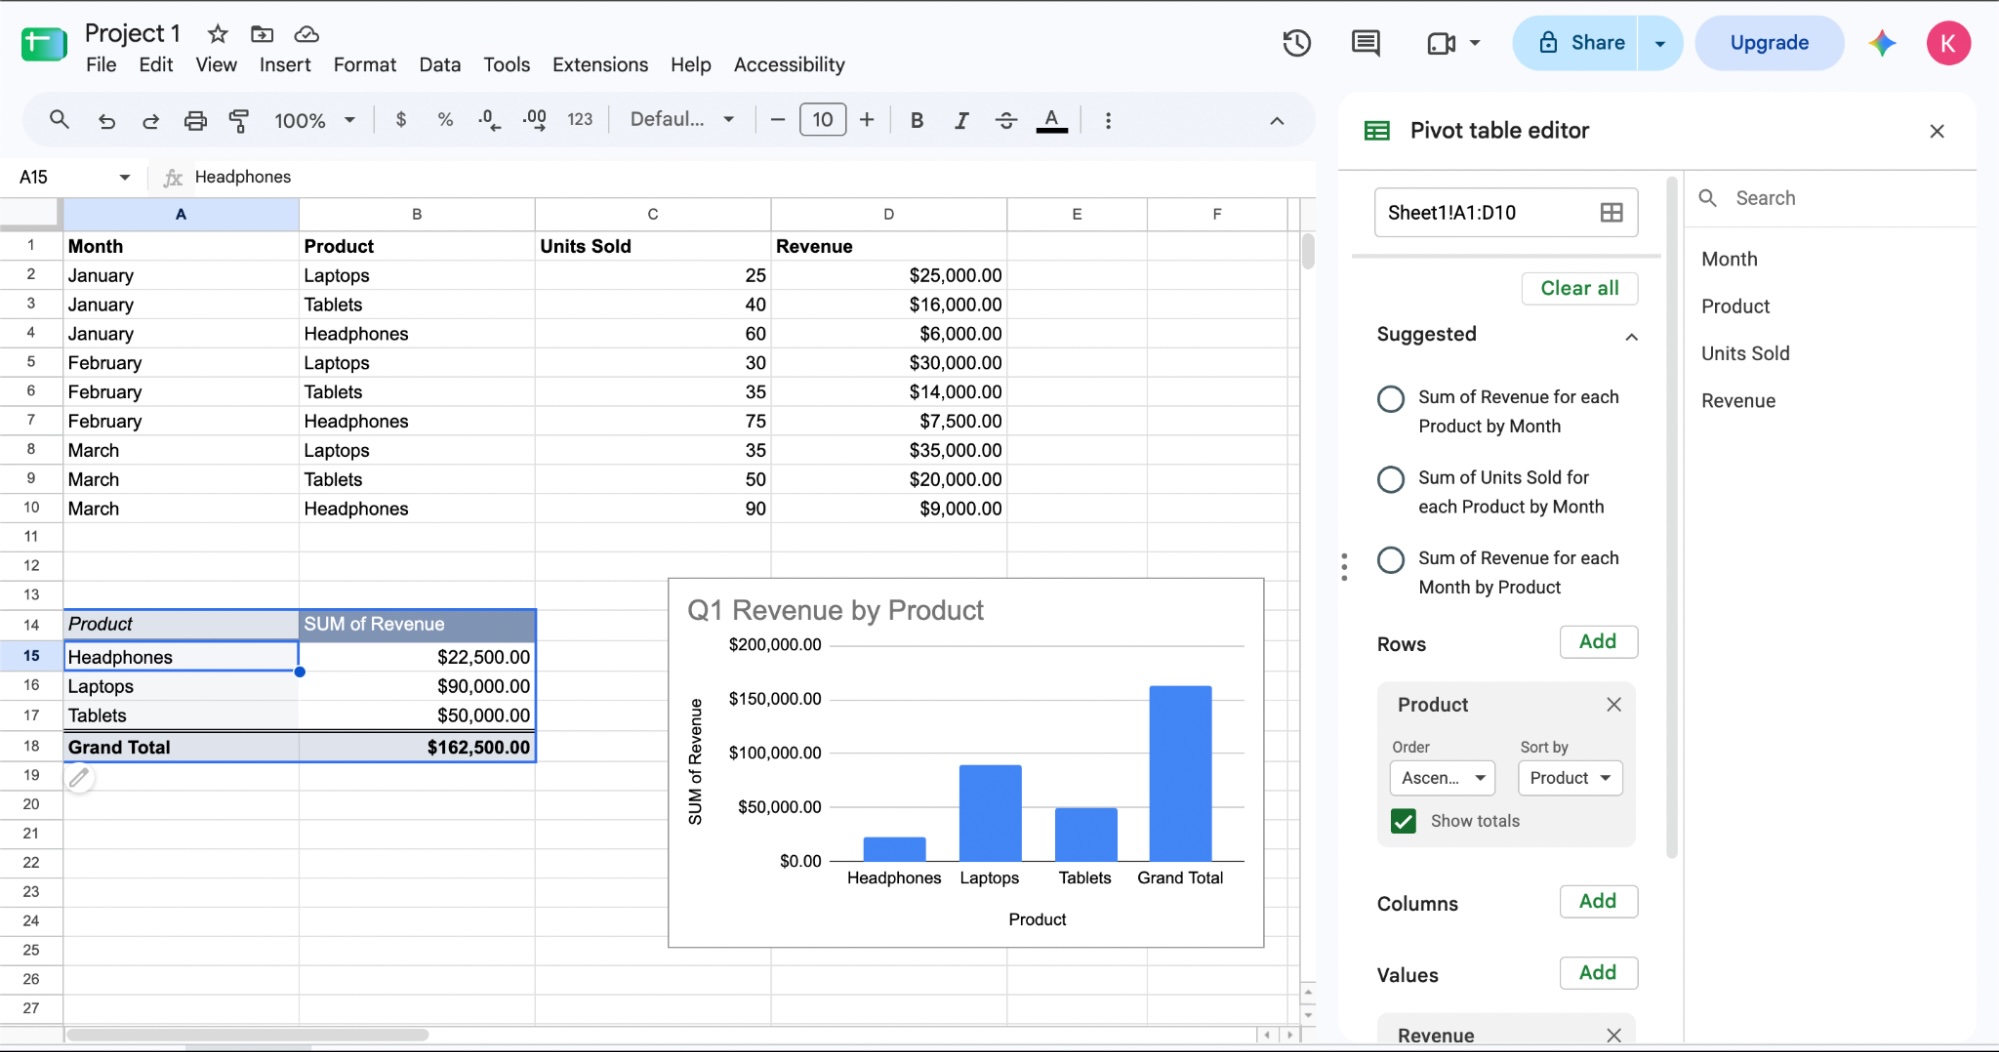Viewport: 1999px width, 1052px height.
Task: Apply bold formatting
Action: (916, 121)
